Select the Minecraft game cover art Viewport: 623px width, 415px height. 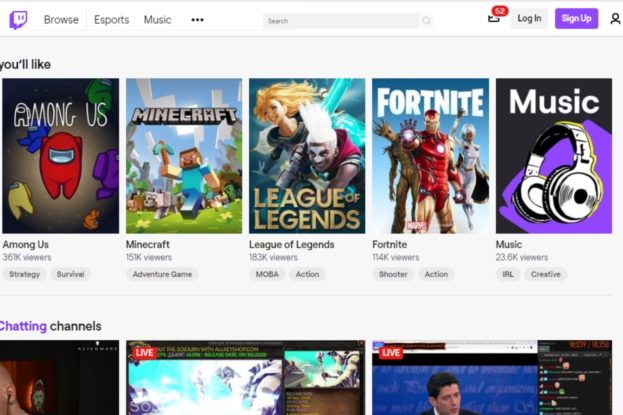click(x=184, y=155)
